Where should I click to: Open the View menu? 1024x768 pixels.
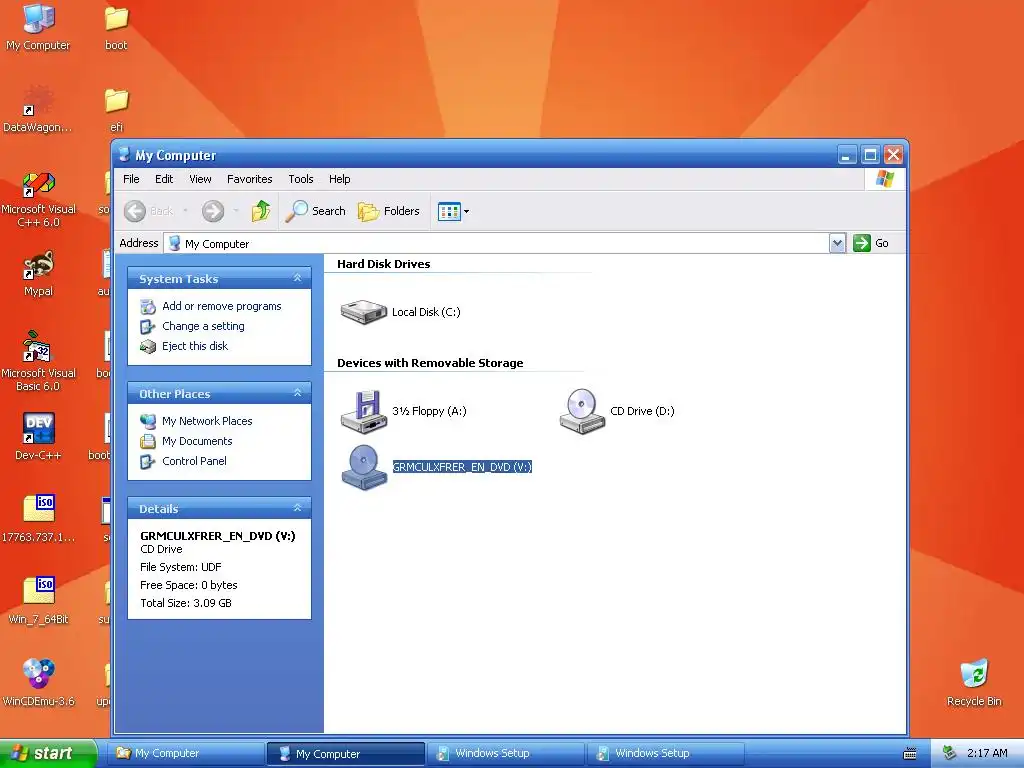[200, 179]
